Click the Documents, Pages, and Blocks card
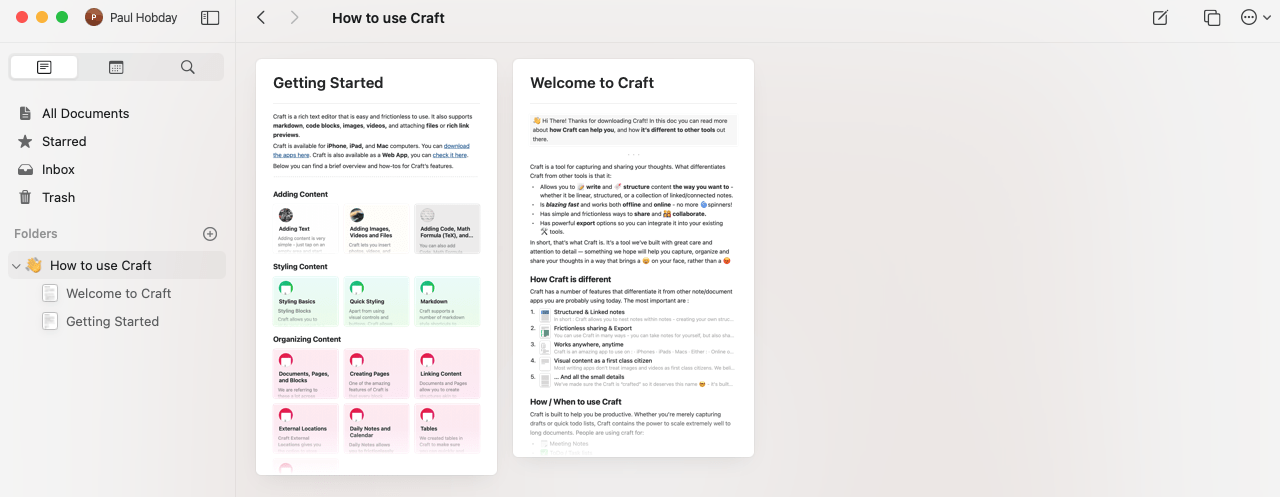This screenshot has height=497, width=1280. click(307, 373)
